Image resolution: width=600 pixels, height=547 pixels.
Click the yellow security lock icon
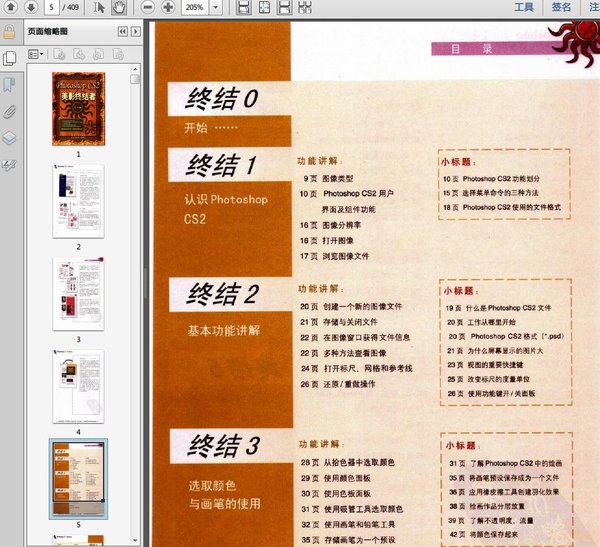(9, 32)
